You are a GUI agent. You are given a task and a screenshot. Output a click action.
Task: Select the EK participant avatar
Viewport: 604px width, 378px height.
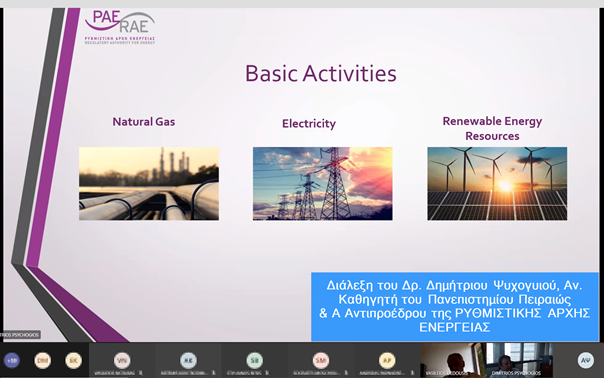pyautogui.click(x=73, y=361)
